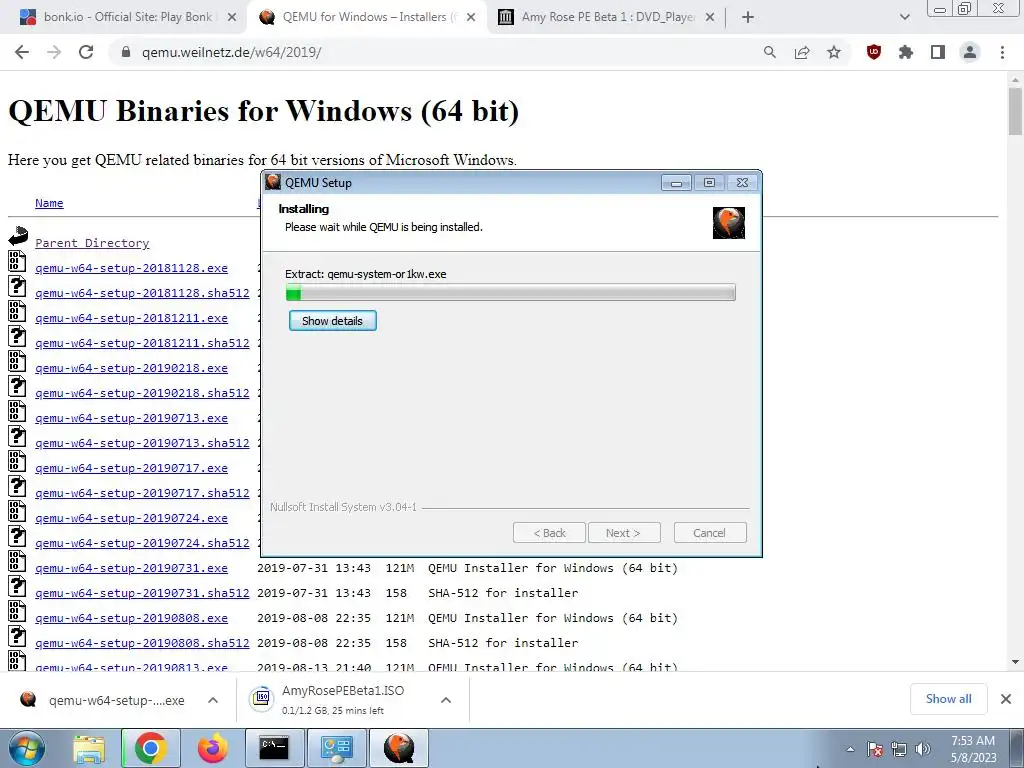Reload the current QEMU page
1024x768 pixels.
coord(86,52)
